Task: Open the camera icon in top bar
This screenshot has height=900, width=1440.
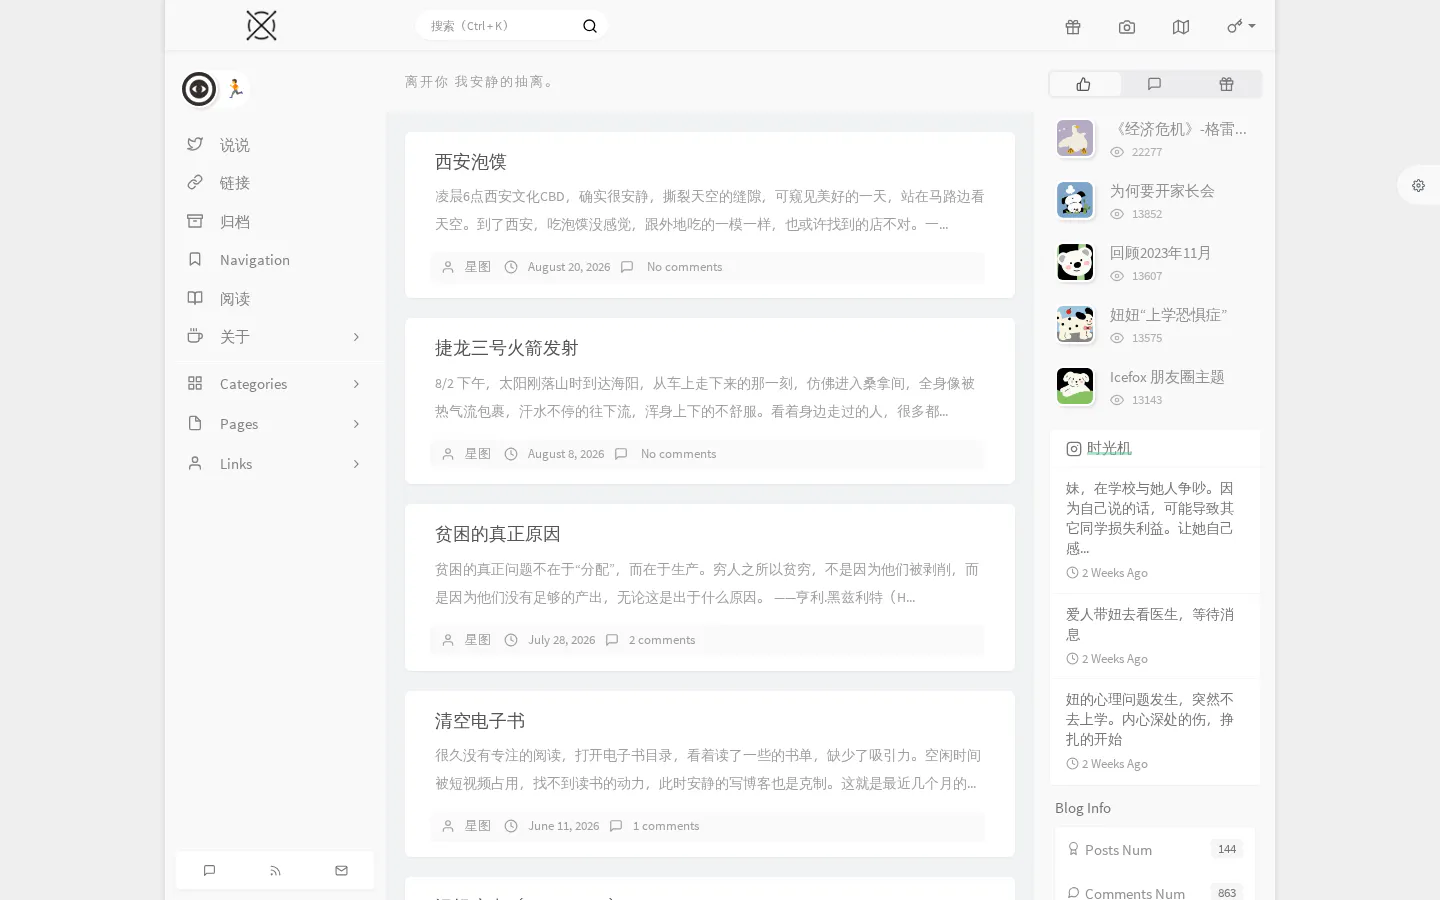Action: click(1127, 27)
